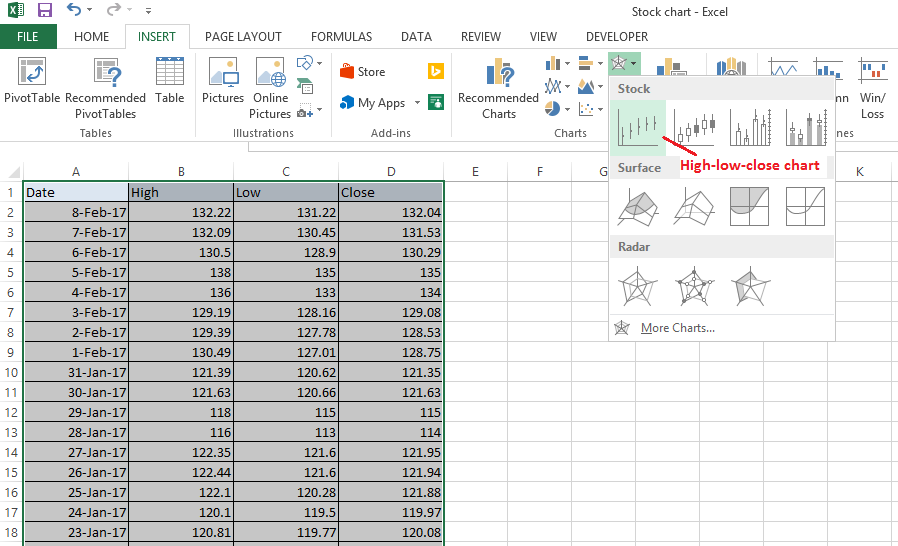Image resolution: width=898 pixels, height=546 pixels.
Task: Switch to the DEVELOPER tab
Action: (x=617, y=37)
